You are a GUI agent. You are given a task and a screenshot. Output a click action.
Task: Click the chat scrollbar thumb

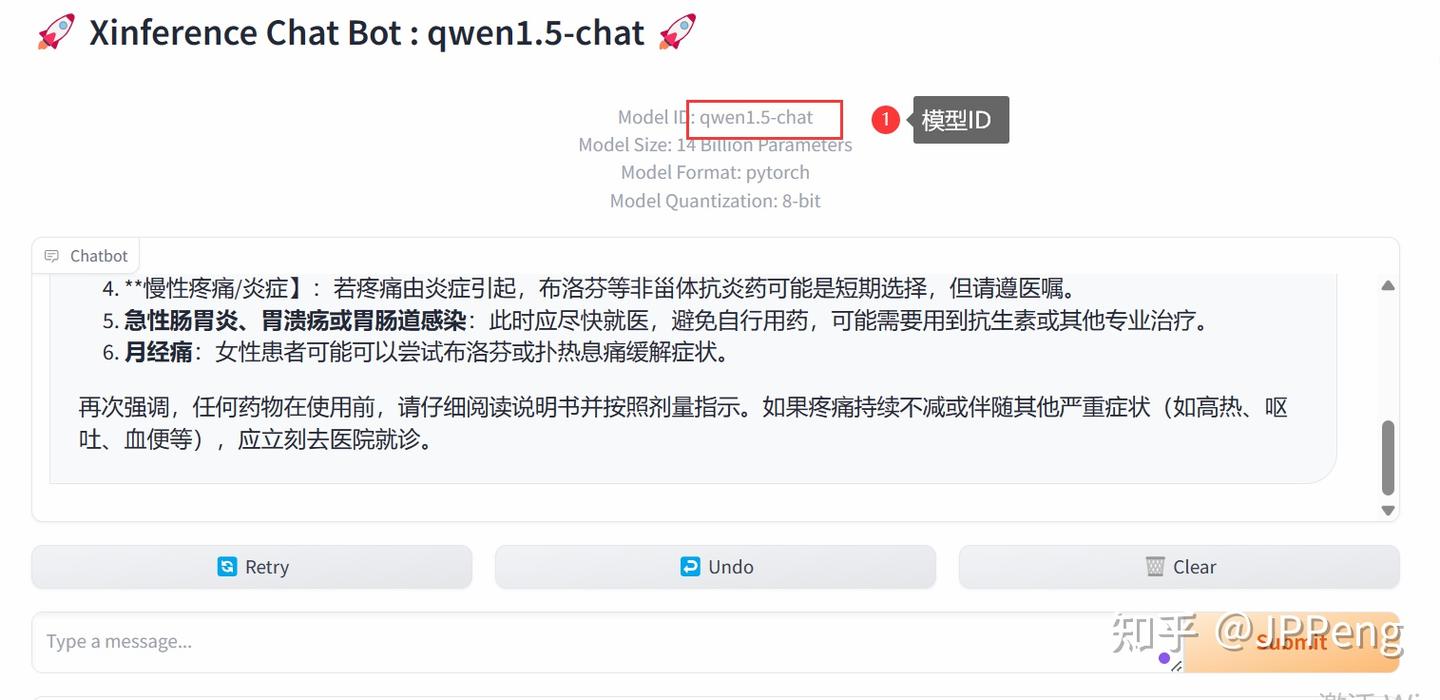[x=1388, y=458]
